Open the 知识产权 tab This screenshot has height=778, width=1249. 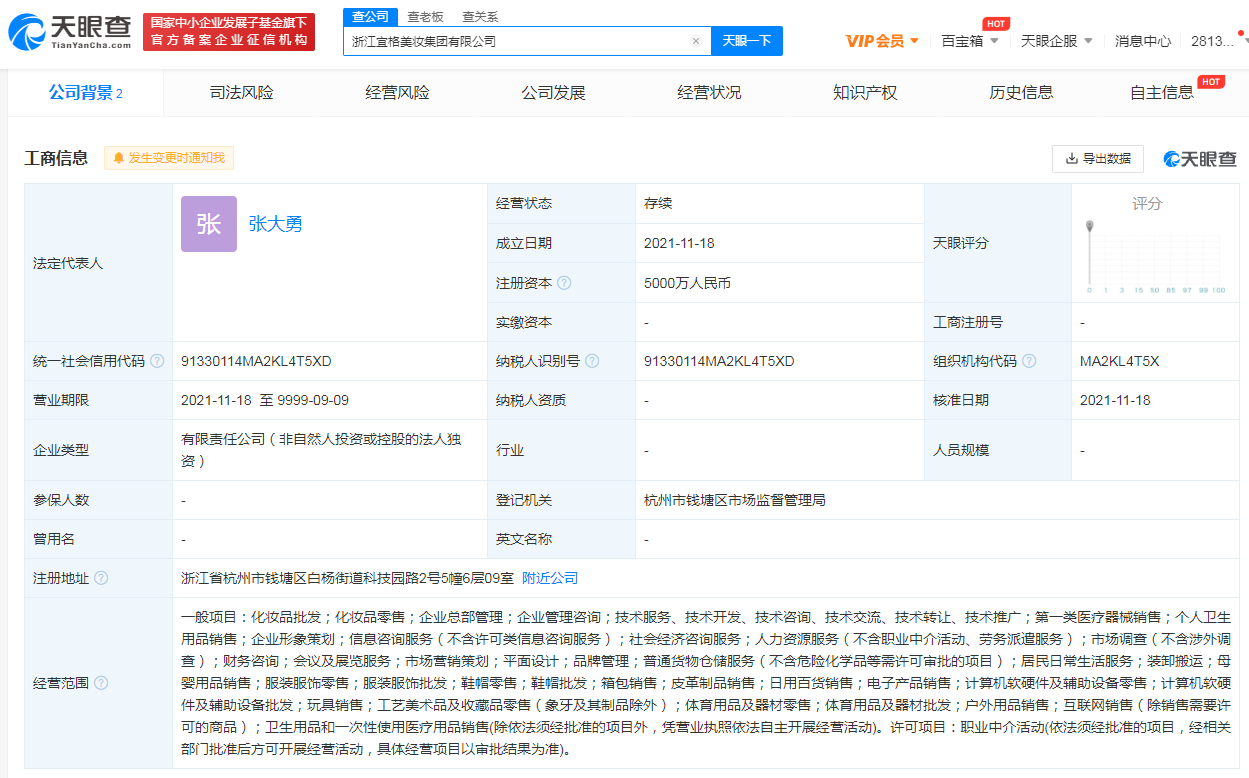(x=865, y=93)
